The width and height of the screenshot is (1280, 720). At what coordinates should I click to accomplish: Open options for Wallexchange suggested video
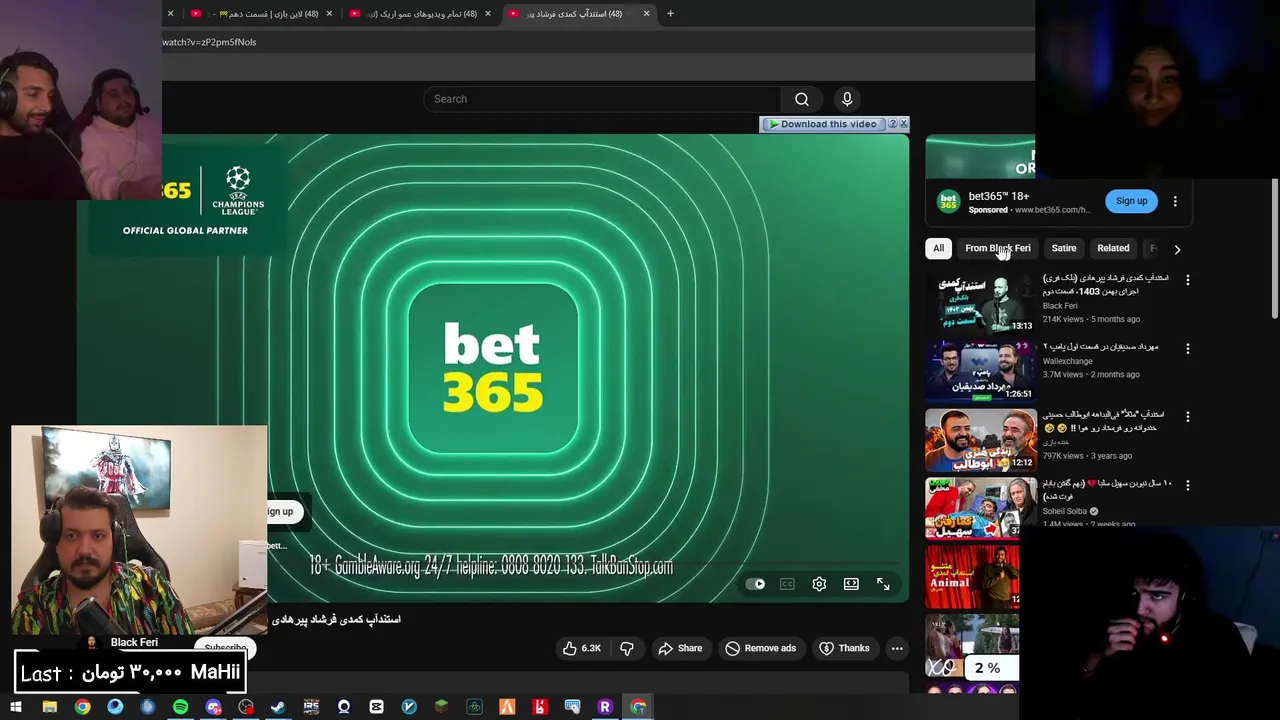coord(1187,349)
